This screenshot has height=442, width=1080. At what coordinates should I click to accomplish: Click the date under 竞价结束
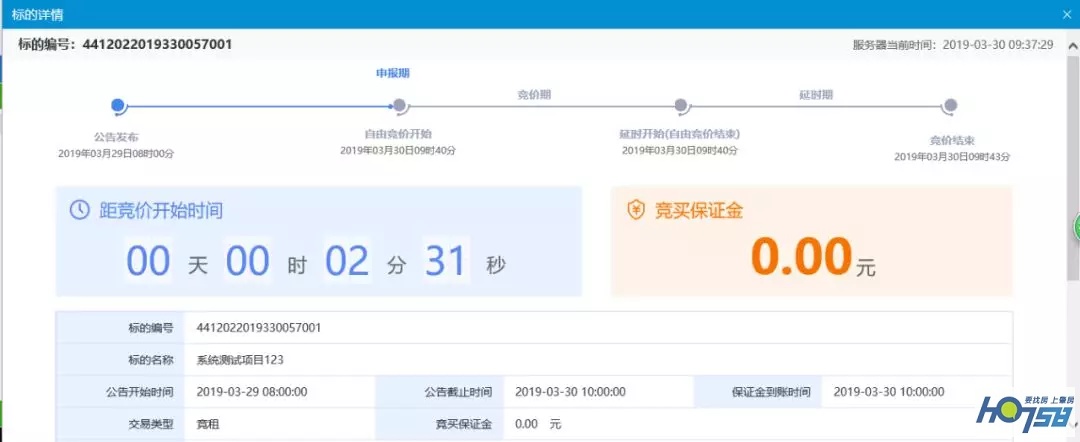[x=952, y=157]
